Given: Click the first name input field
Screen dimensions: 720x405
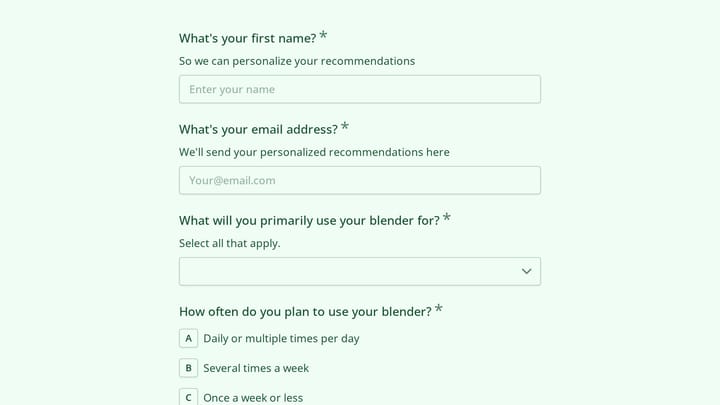Looking at the screenshot, I should pos(360,89).
